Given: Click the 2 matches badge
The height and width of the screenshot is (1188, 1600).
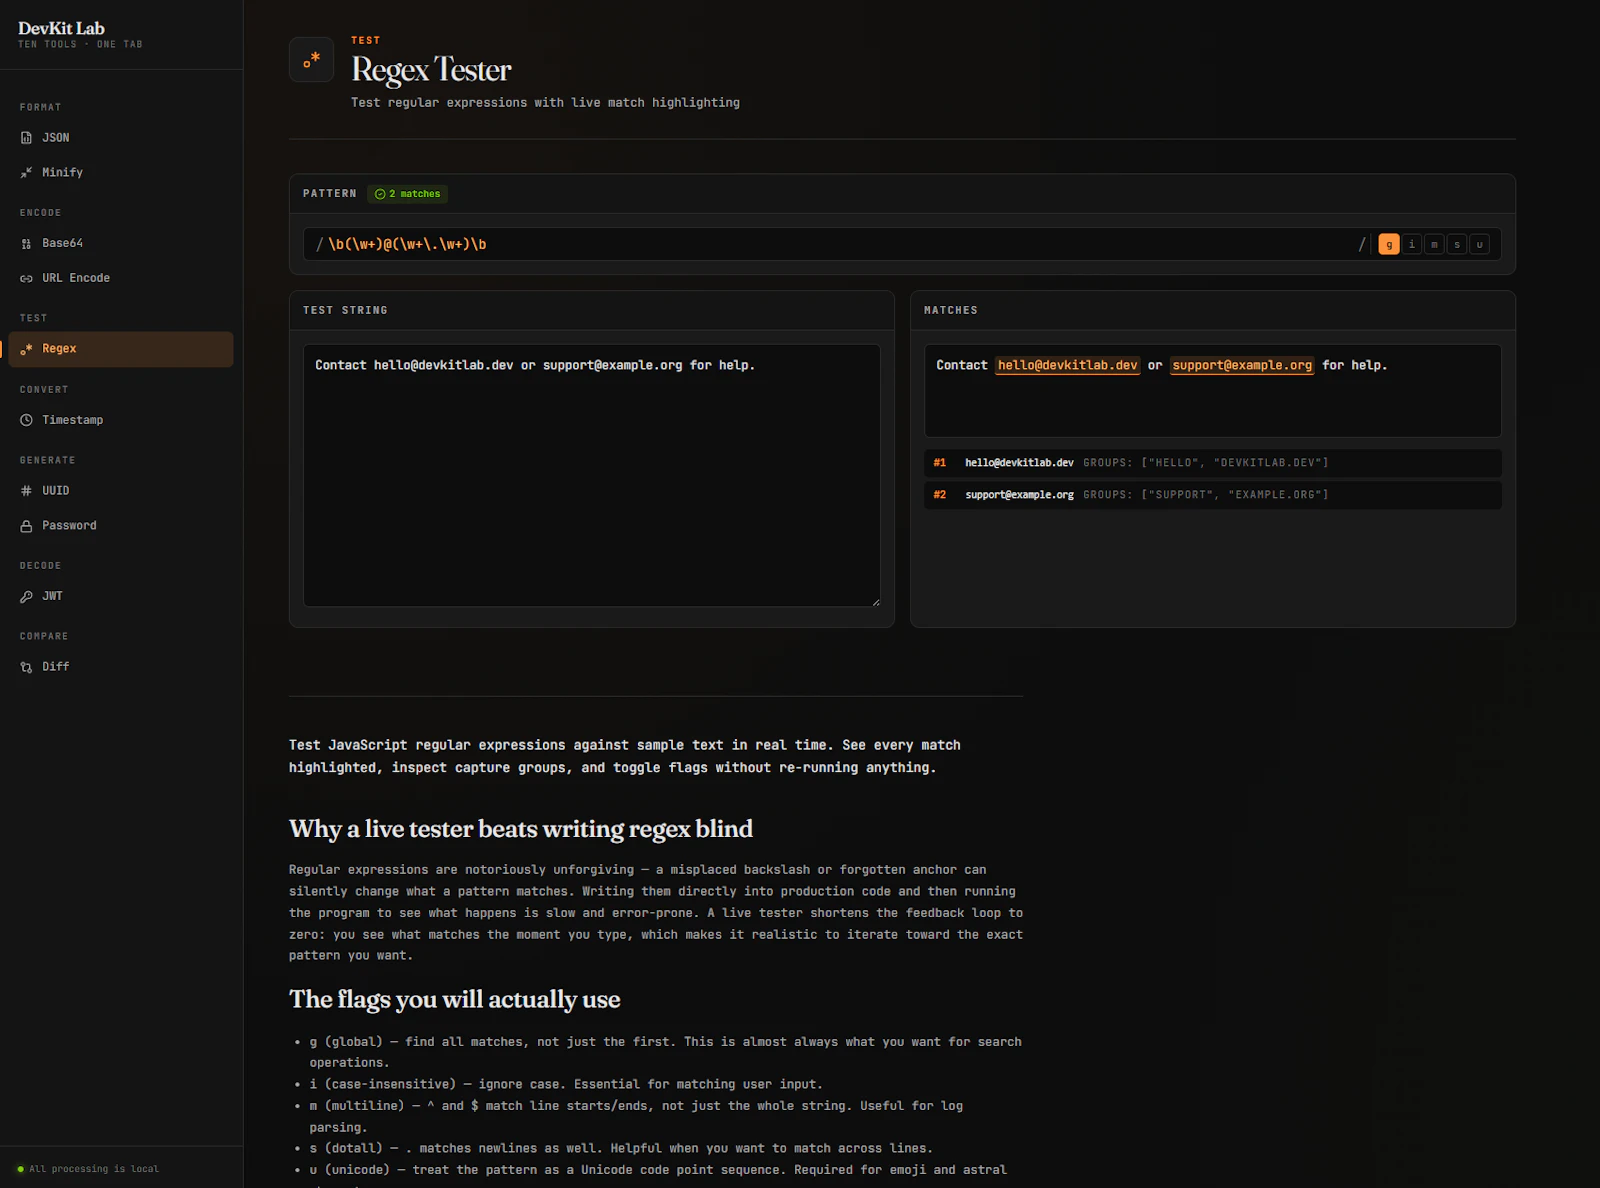Looking at the screenshot, I should [407, 194].
